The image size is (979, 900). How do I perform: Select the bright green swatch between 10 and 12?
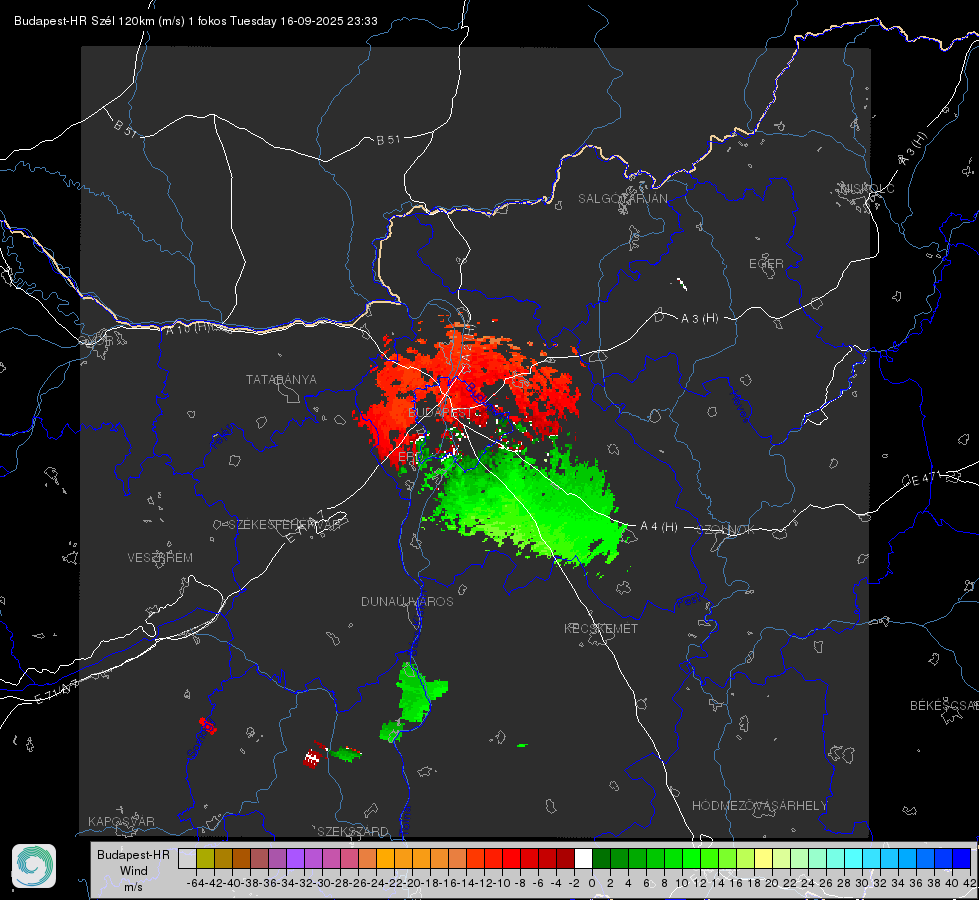pos(691,858)
